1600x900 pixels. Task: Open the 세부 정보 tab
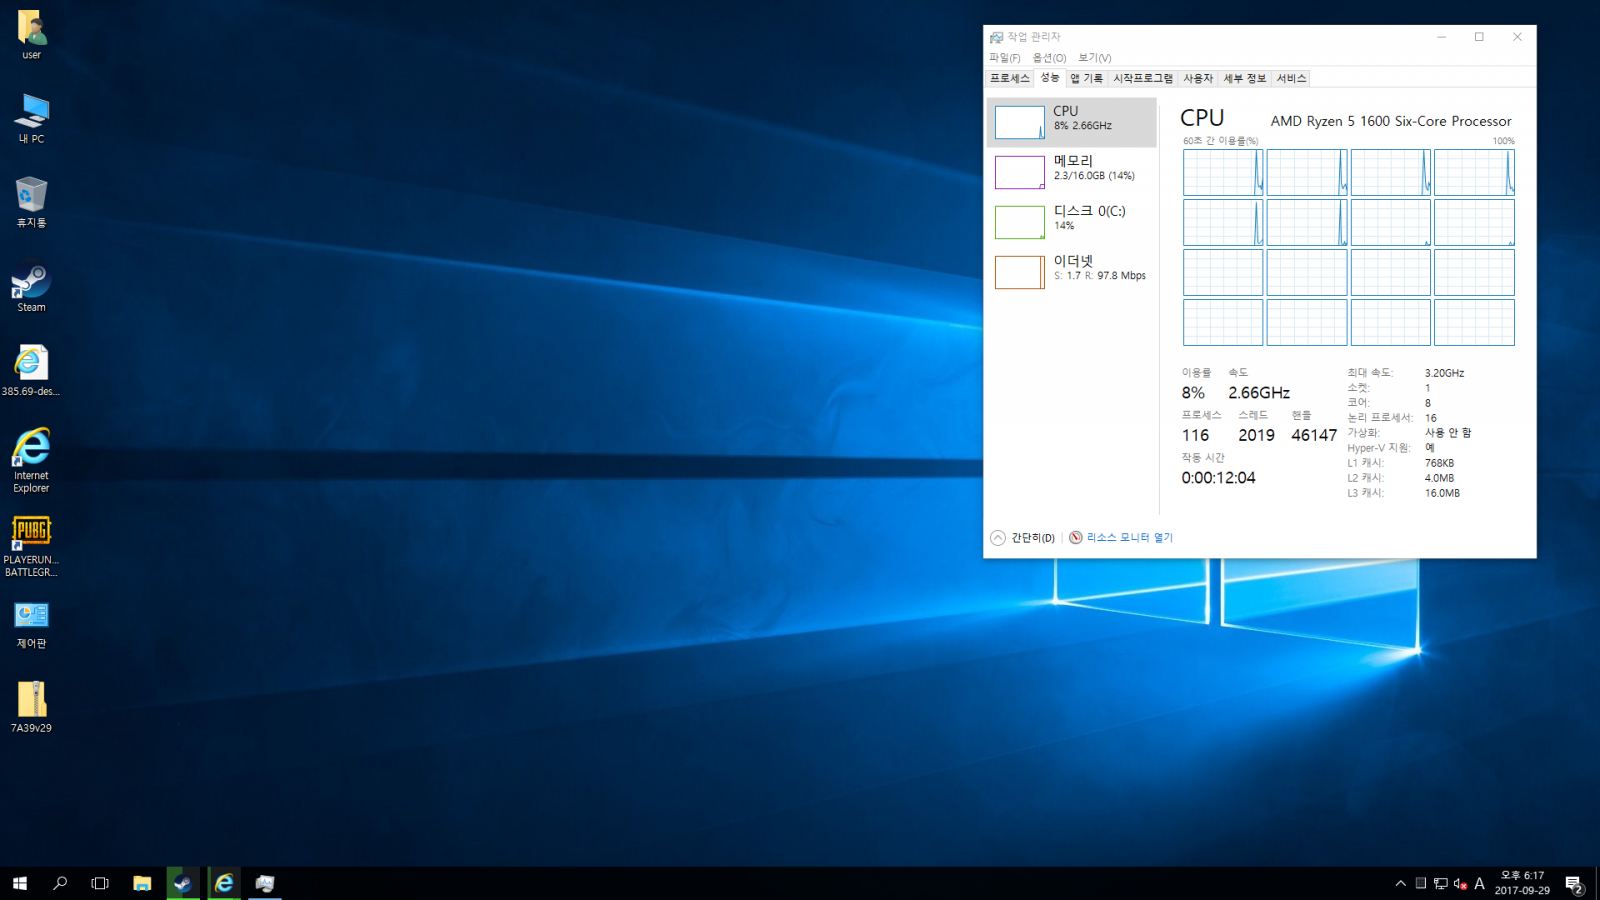click(1244, 78)
